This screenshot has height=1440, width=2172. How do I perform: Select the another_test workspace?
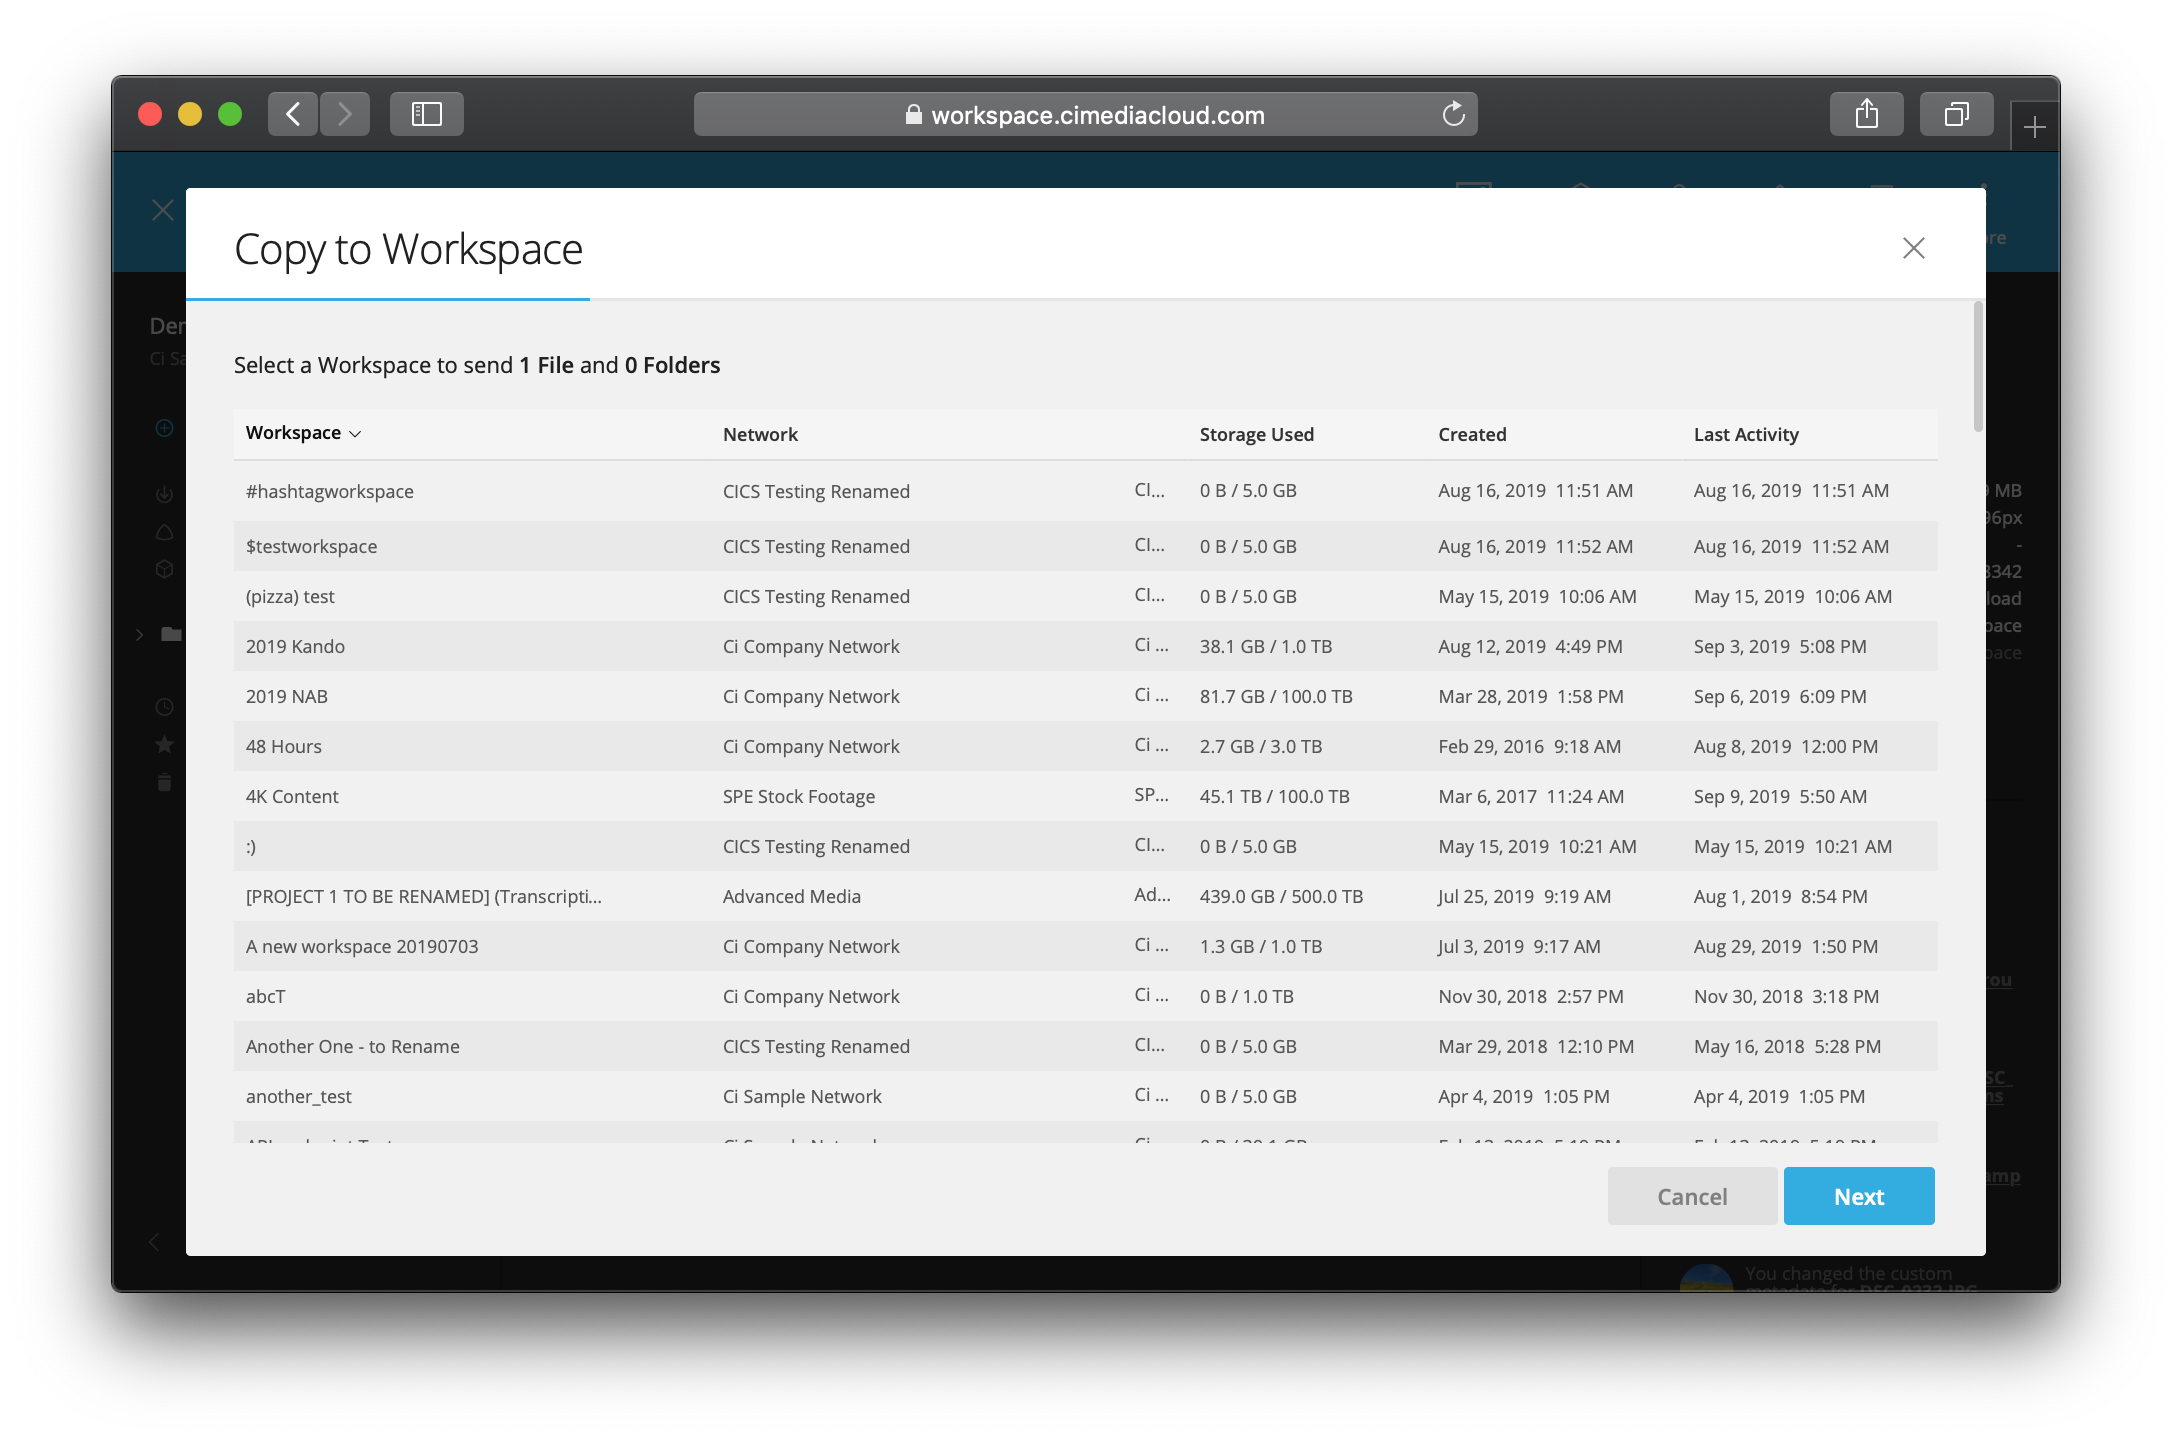point(1085,1096)
